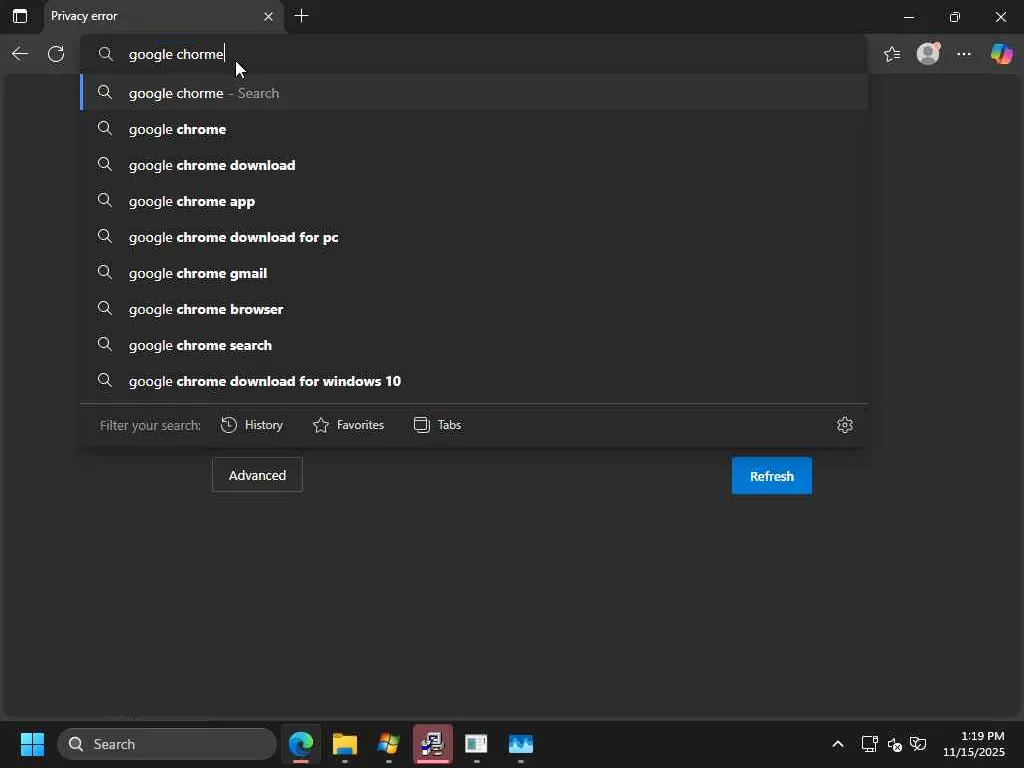Select 'google chorme - Search' suggestion
The height and width of the screenshot is (768, 1024).
point(474,93)
